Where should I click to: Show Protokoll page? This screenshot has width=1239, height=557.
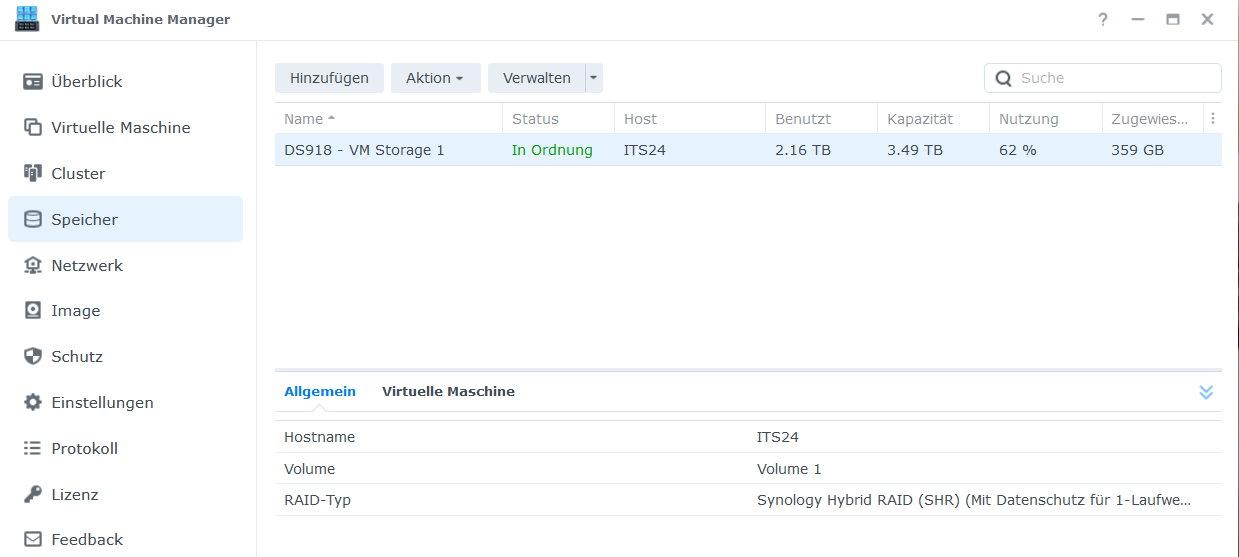(x=125, y=448)
